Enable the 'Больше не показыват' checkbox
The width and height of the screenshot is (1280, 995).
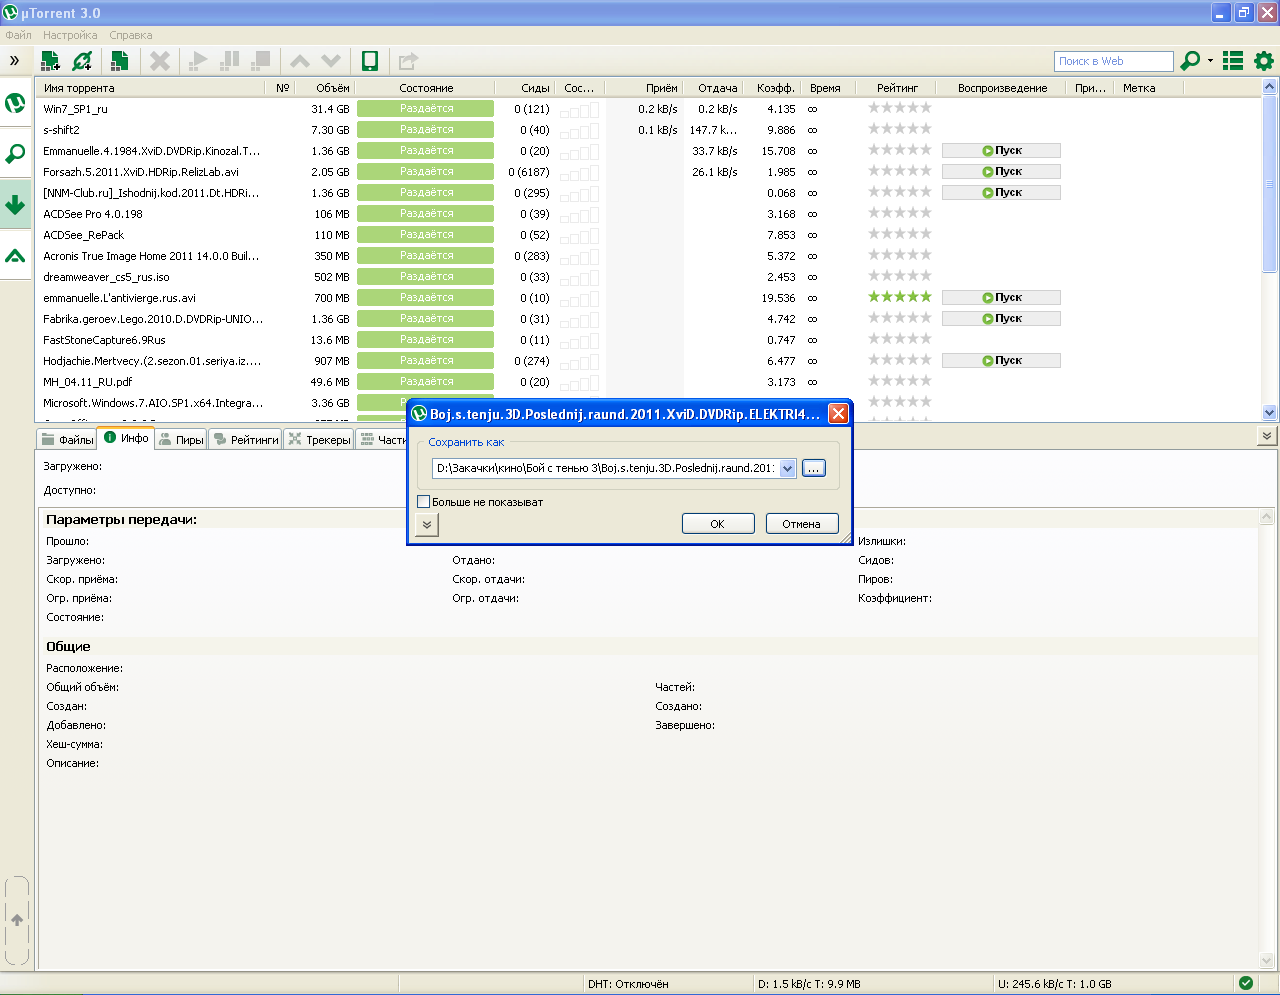pos(424,502)
